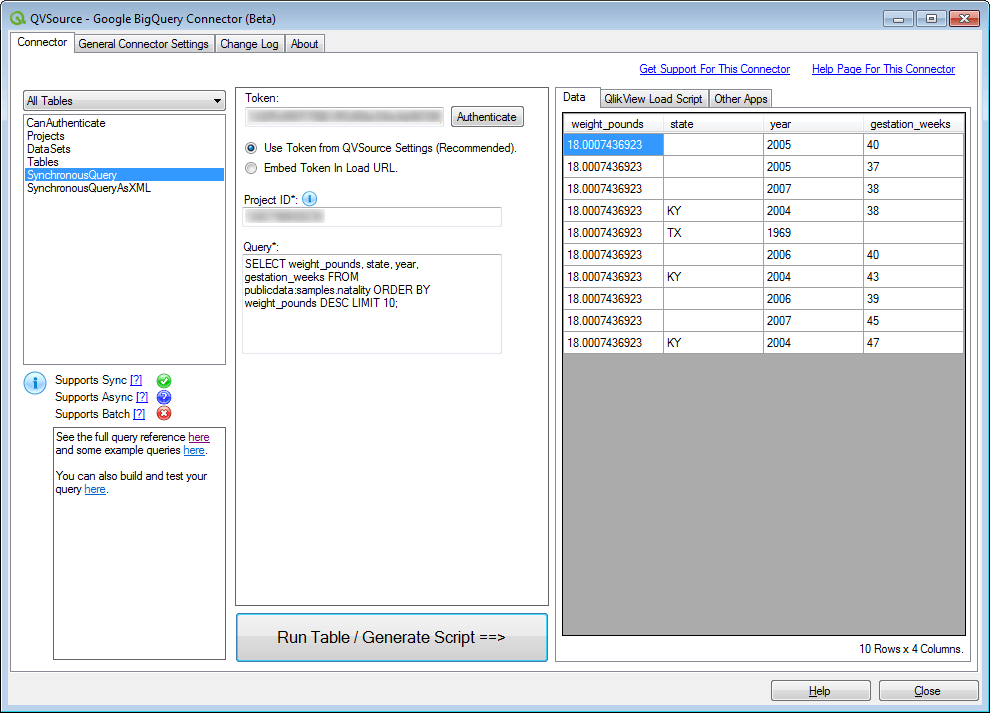Click the gestation weeks cell showing 43
Screen dimensions: 990x713
click(914, 277)
